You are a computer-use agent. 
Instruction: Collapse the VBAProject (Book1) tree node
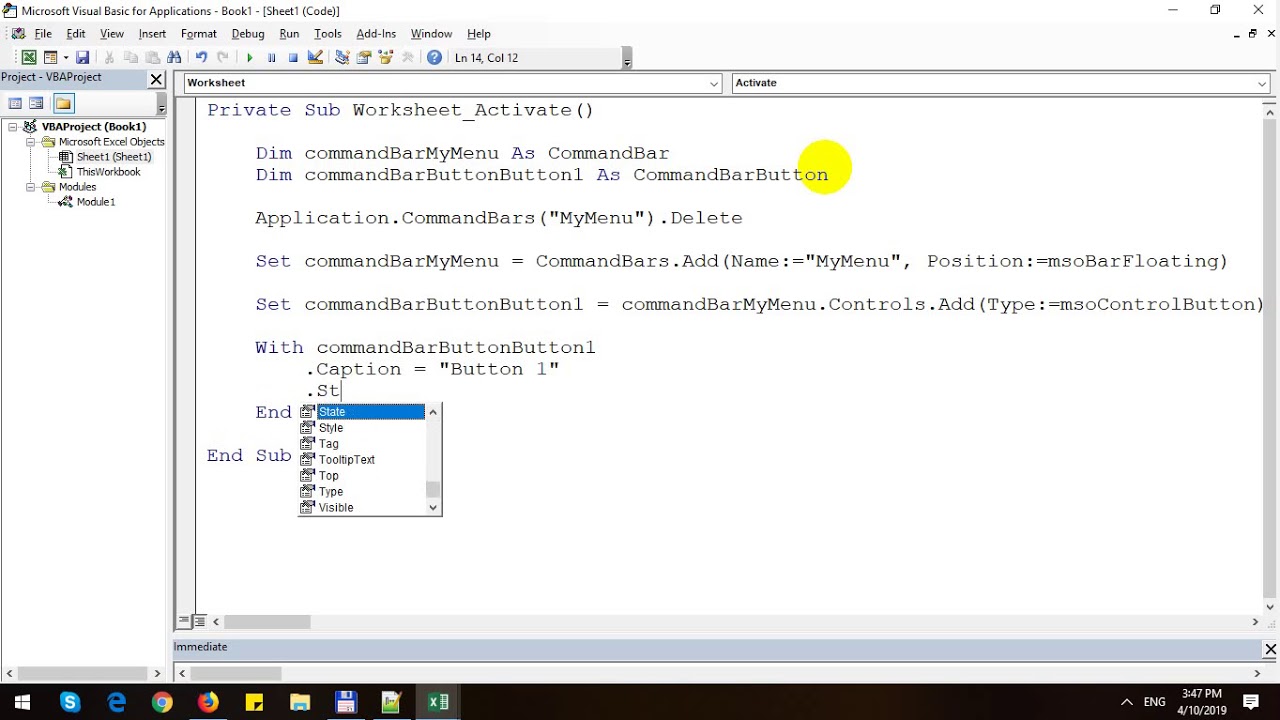coord(13,127)
